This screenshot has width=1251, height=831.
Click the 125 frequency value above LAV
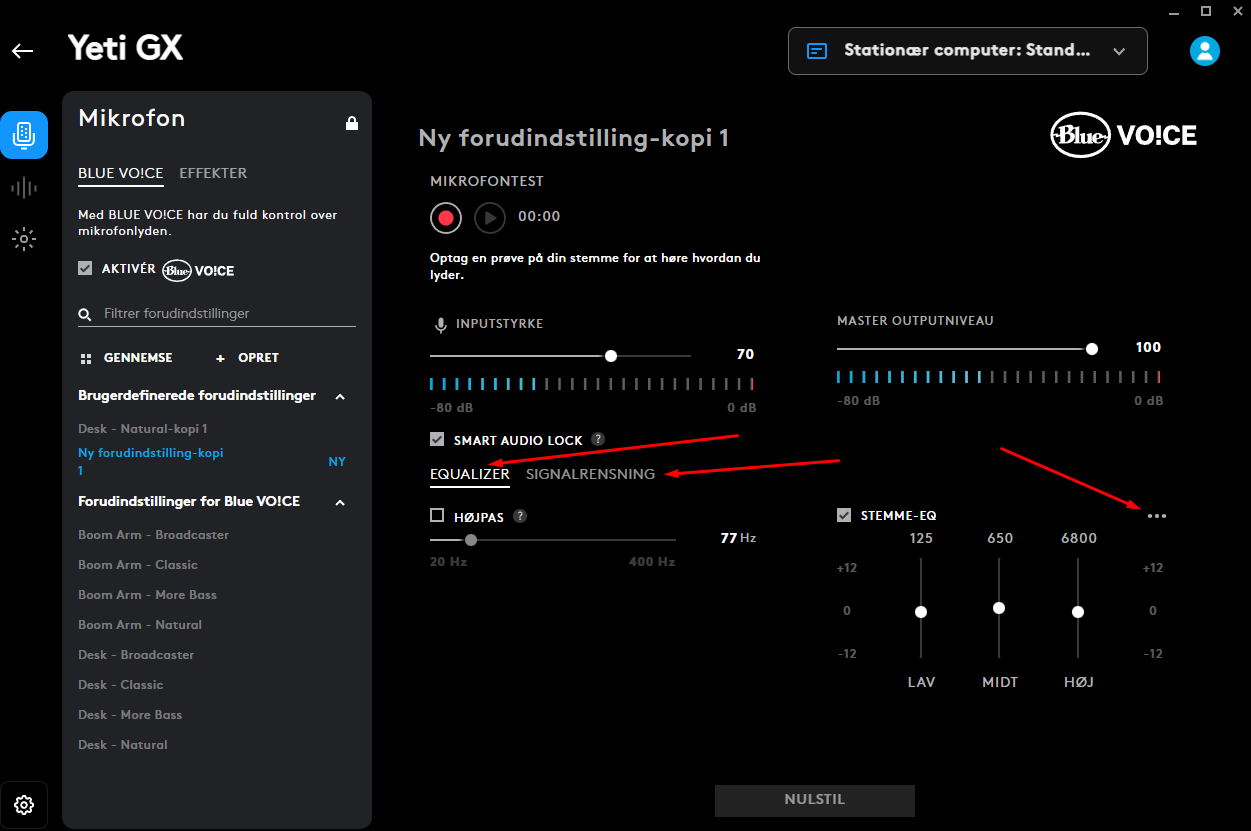tap(921, 538)
